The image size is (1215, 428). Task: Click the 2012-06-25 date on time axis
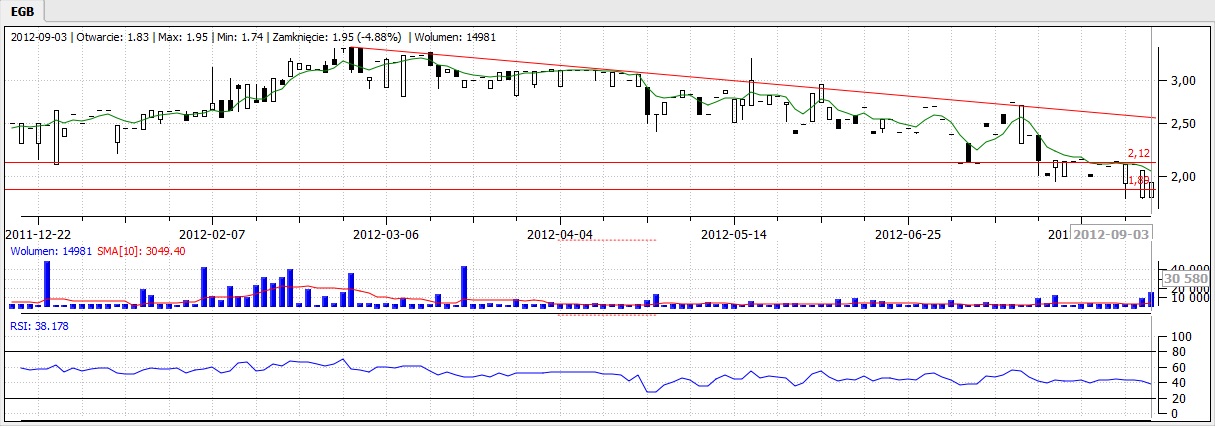pos(908,235)
